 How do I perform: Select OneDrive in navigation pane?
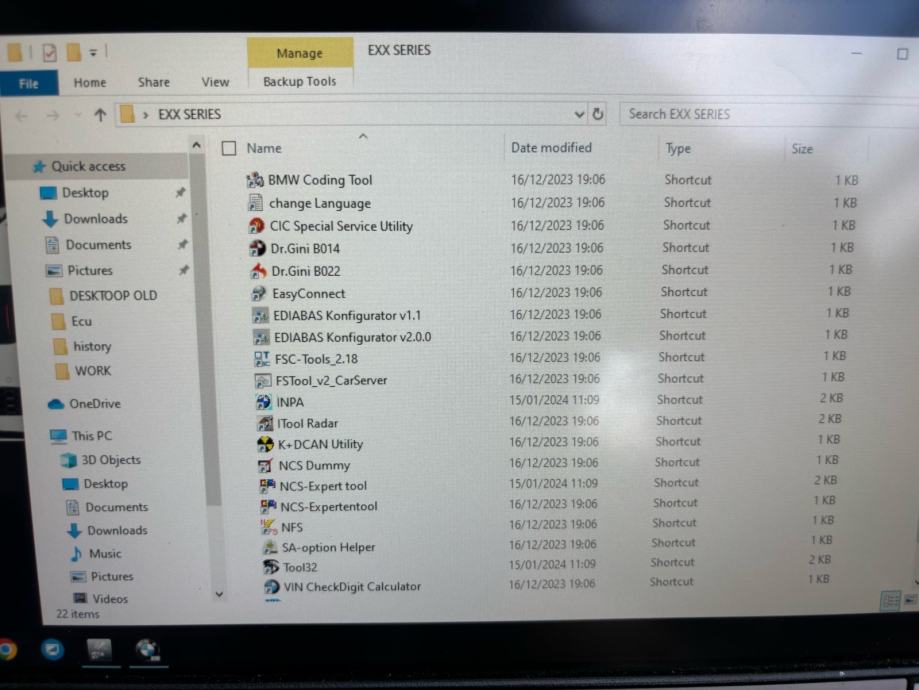94,404
